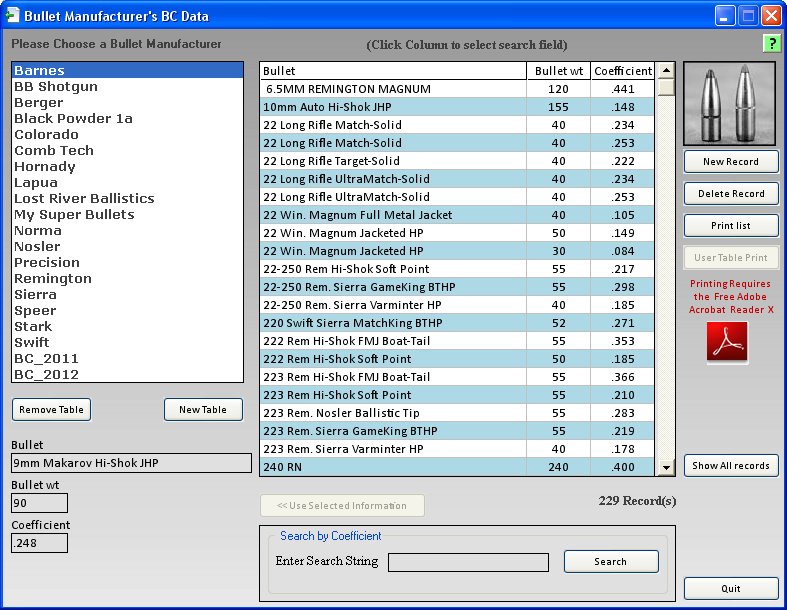
Task: Click the bullet table scrollbar thumb
Action: click(666, 87)
